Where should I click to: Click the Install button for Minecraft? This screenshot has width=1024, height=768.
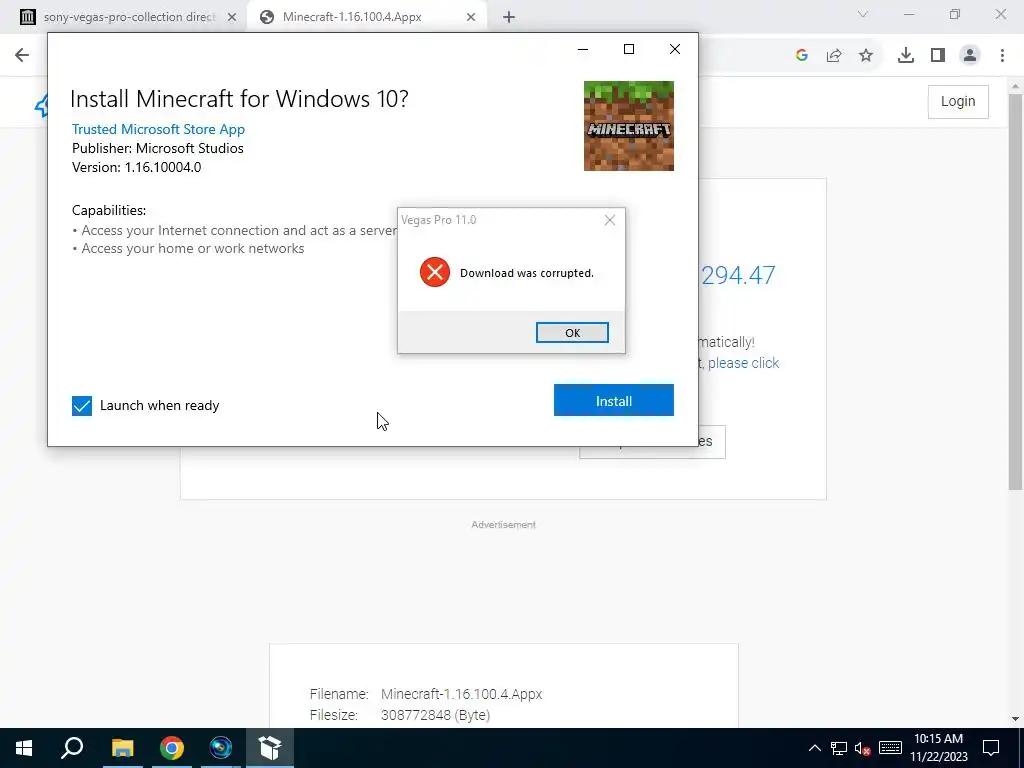click(613, 400)
